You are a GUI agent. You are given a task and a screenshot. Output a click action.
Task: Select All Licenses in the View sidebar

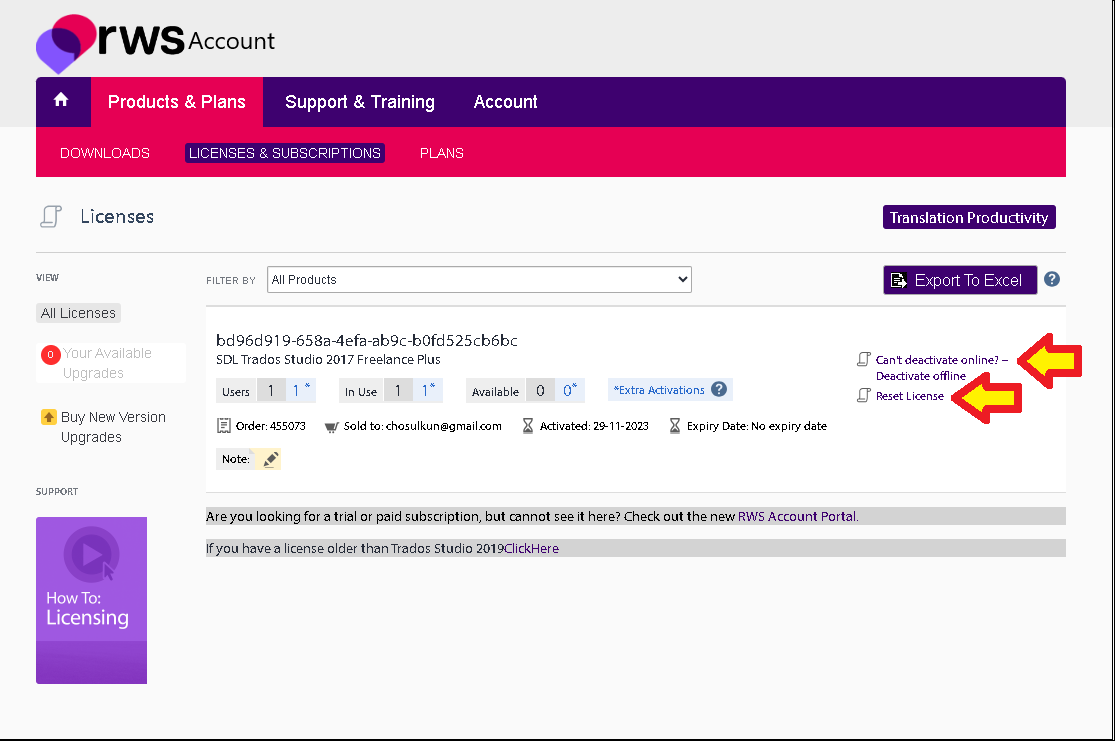coord(78,312)
